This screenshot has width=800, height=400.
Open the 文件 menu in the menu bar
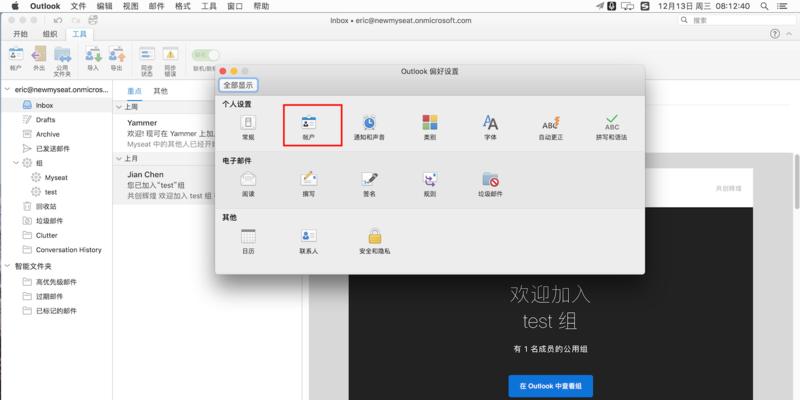78,6
